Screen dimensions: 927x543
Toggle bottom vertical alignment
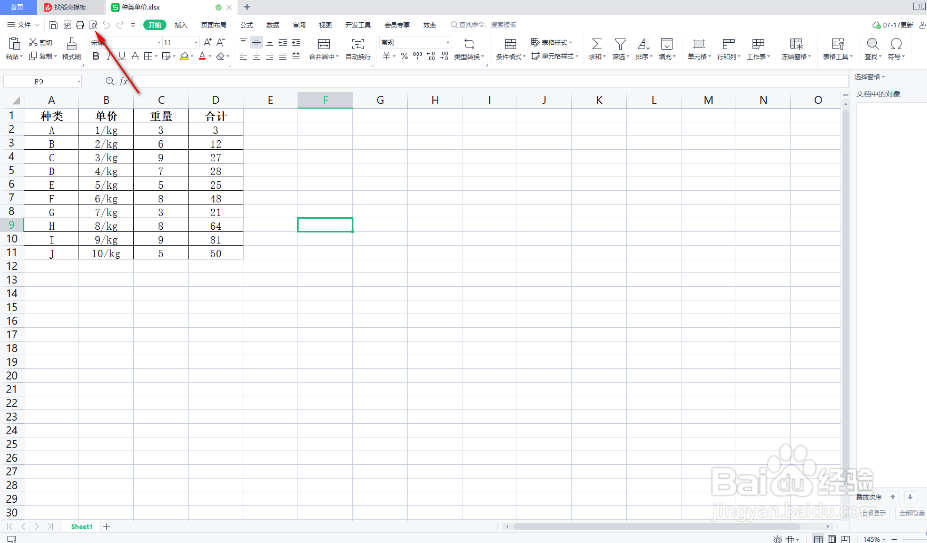pos(270,42)
